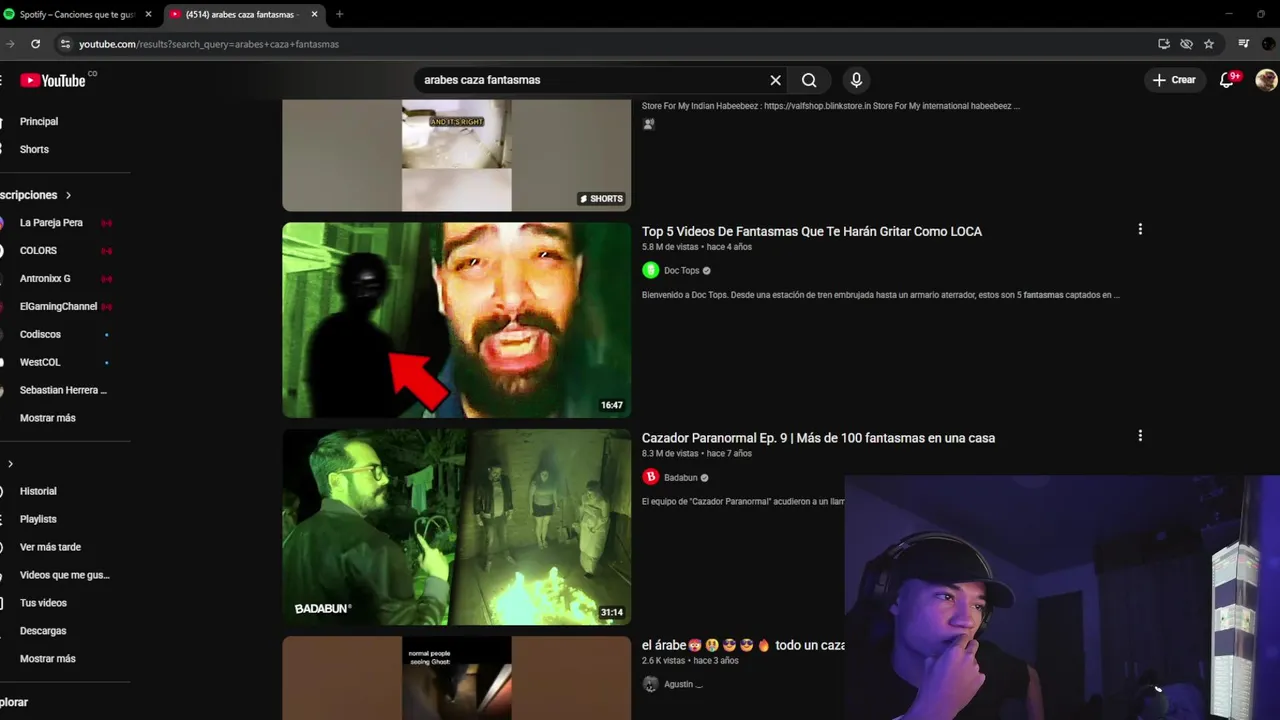
Task: Open the notifications bell
Action: [1227, 80]
